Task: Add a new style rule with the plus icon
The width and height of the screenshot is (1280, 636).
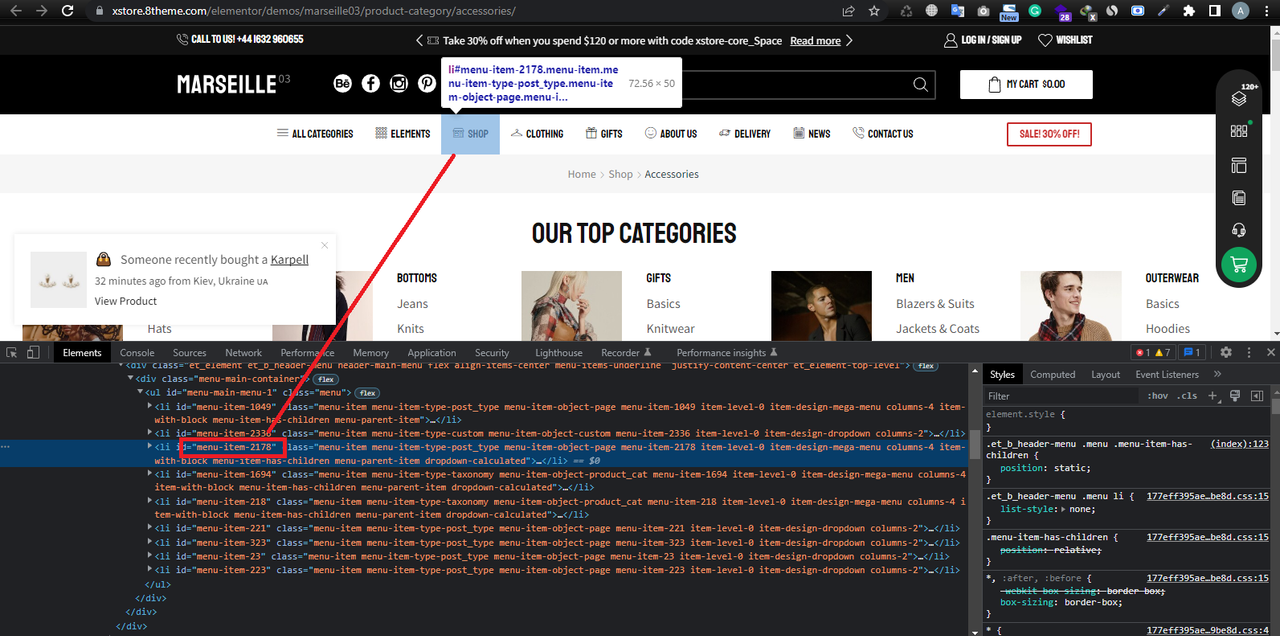Action: (x=1213, y=396)
